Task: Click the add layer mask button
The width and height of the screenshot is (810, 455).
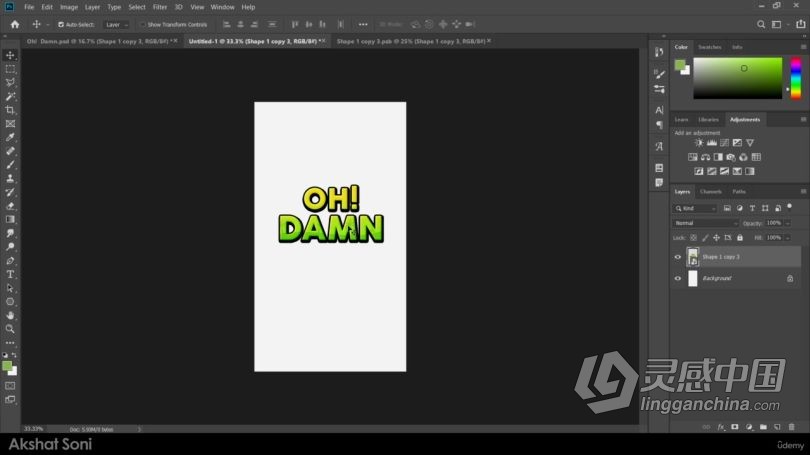Action: tap(735, 427)
